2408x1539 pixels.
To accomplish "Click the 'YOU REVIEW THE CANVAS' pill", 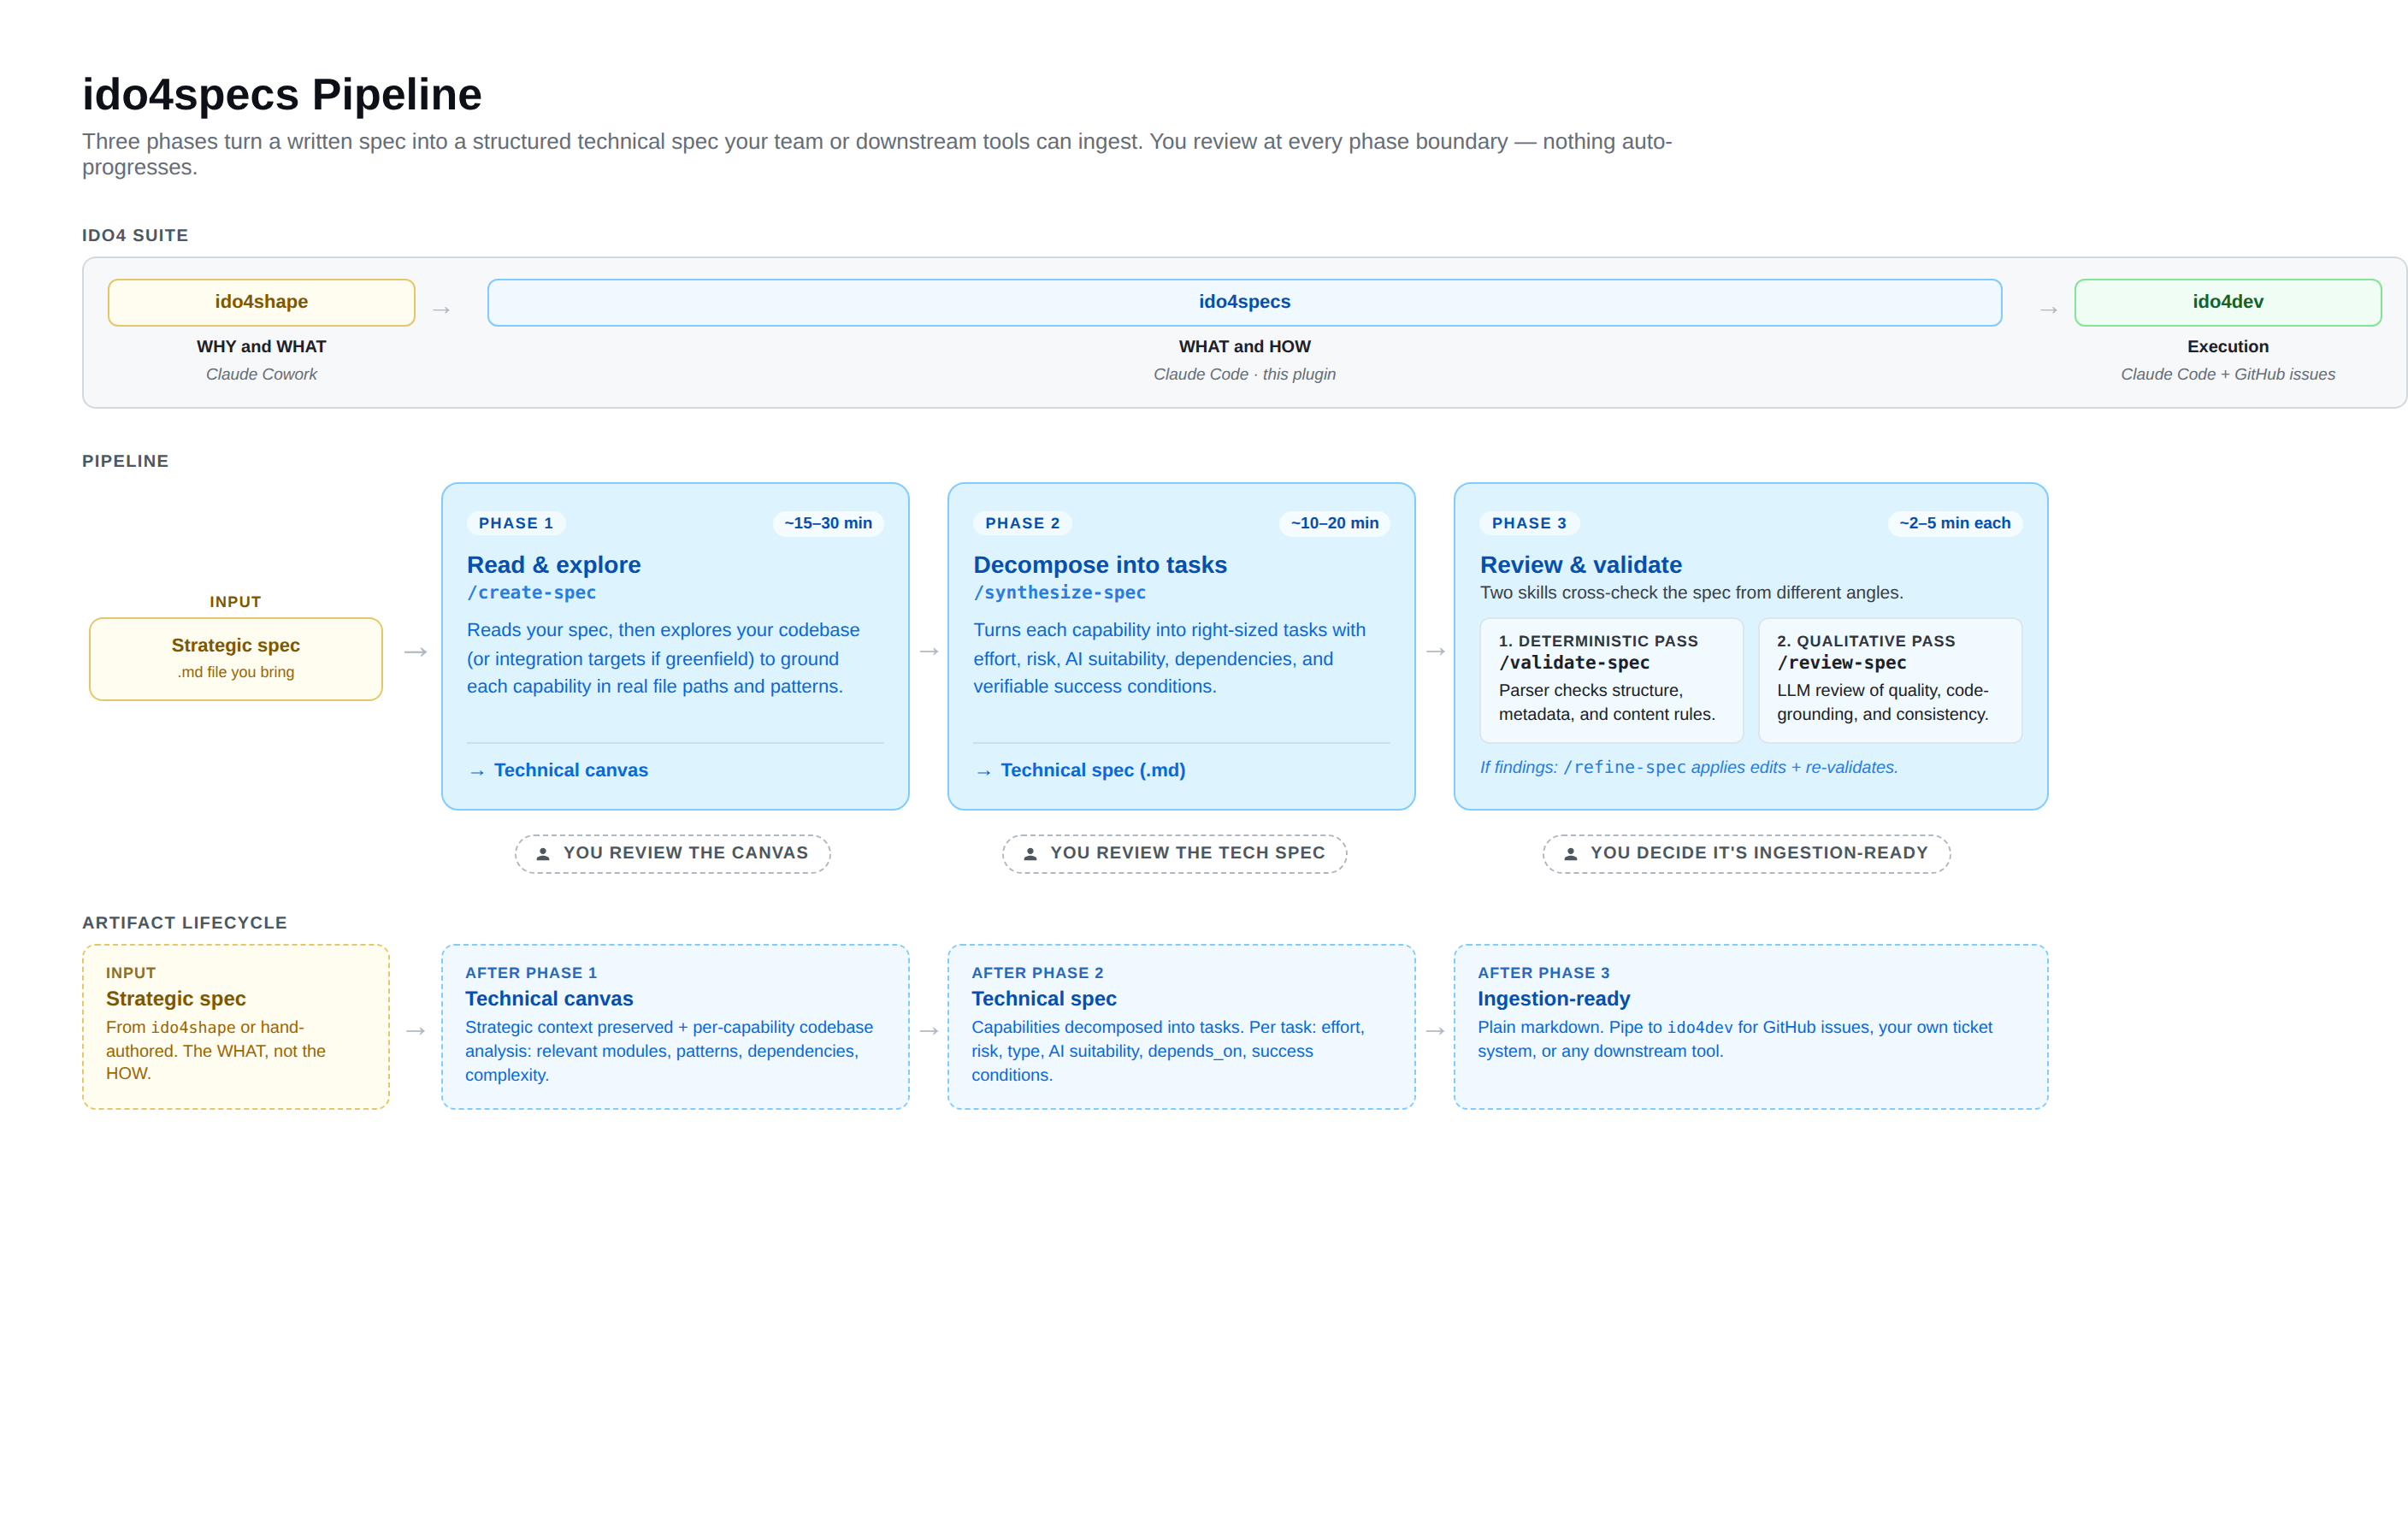I will (x=673, y=854).
